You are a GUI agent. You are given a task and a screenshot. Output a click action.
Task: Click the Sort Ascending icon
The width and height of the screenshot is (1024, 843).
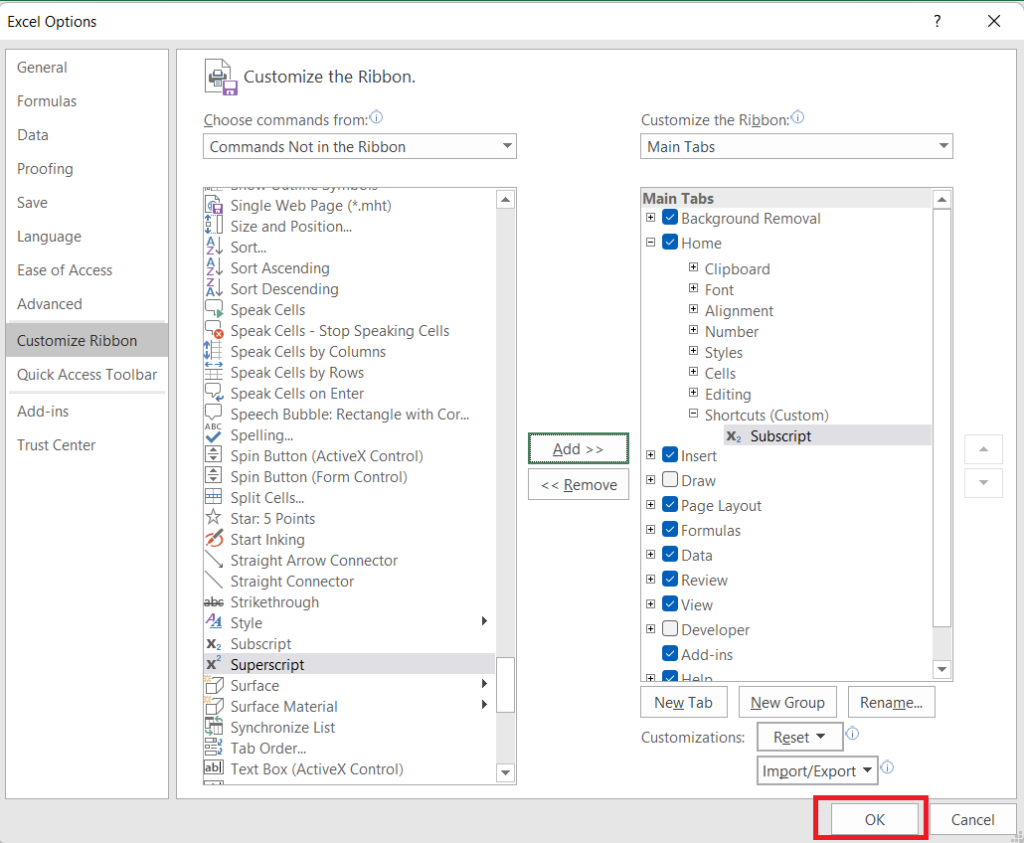pos(214,268)
